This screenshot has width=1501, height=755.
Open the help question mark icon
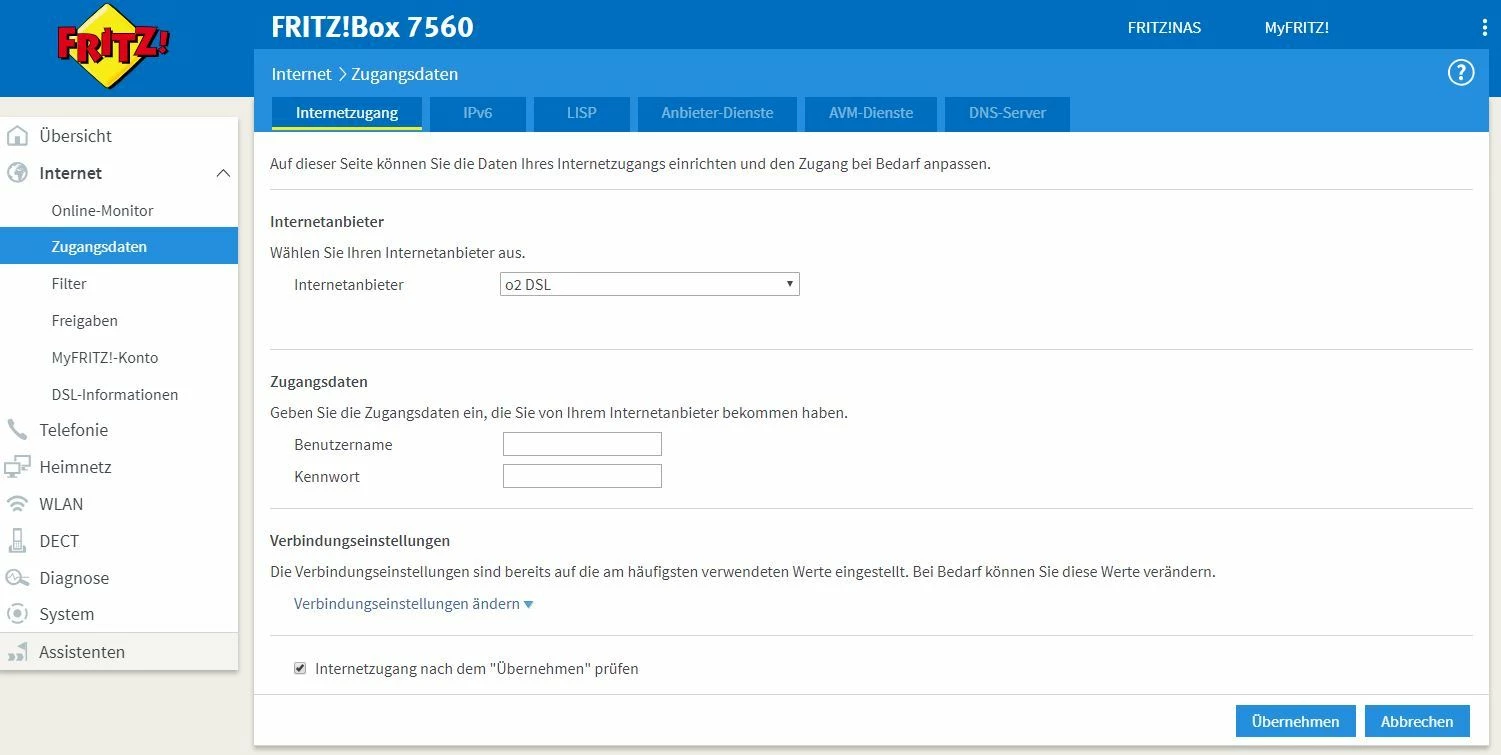1461,73
